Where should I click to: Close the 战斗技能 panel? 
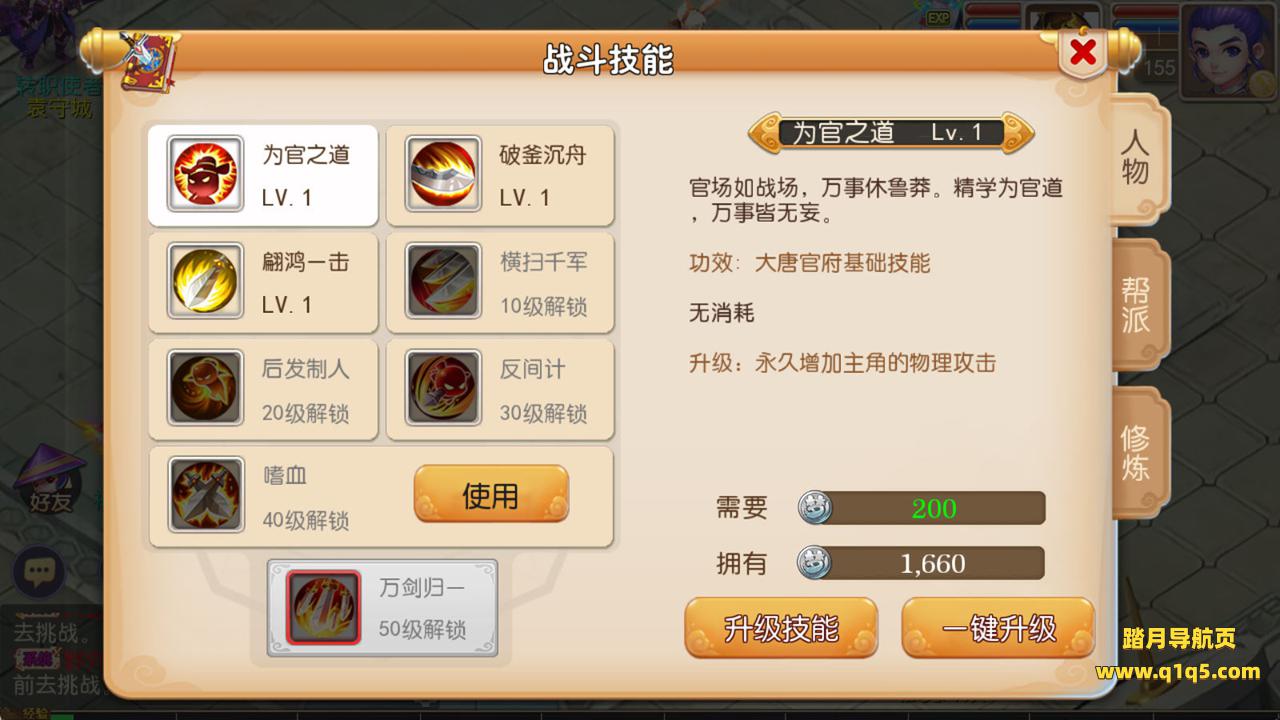(x=1083, y=53)
